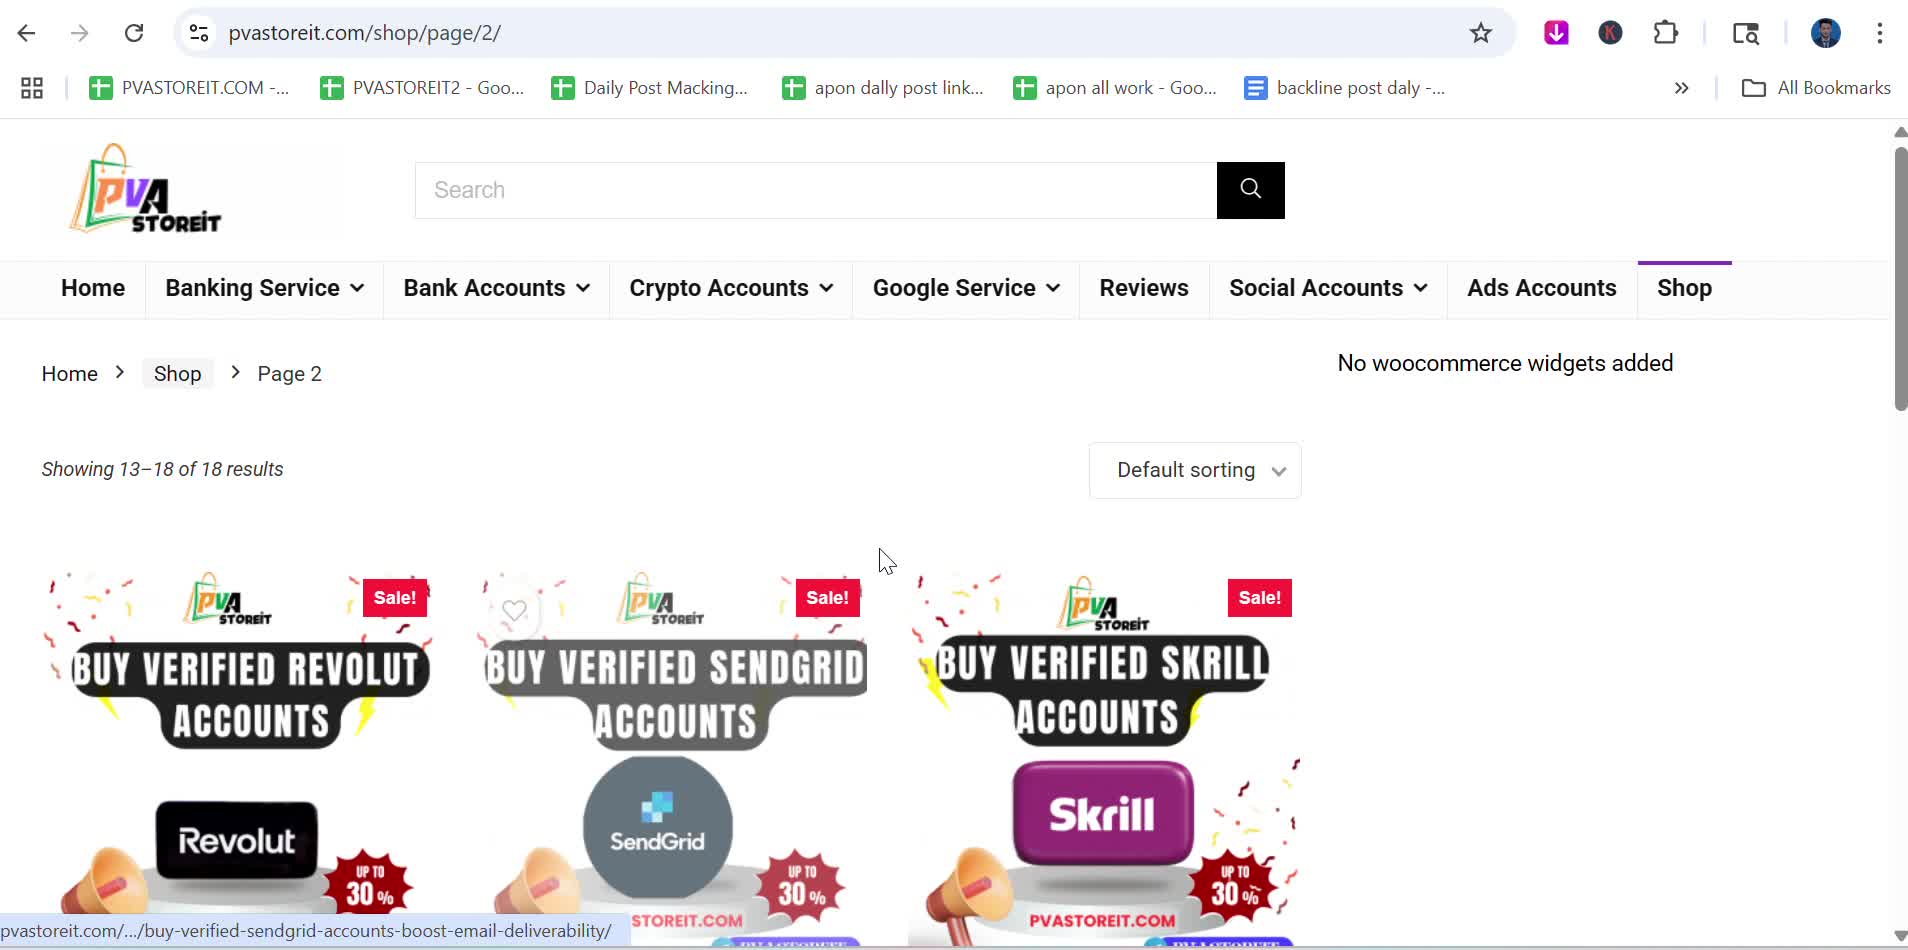Open the apps grid in bookmarks bar

[x=32, y=88]
